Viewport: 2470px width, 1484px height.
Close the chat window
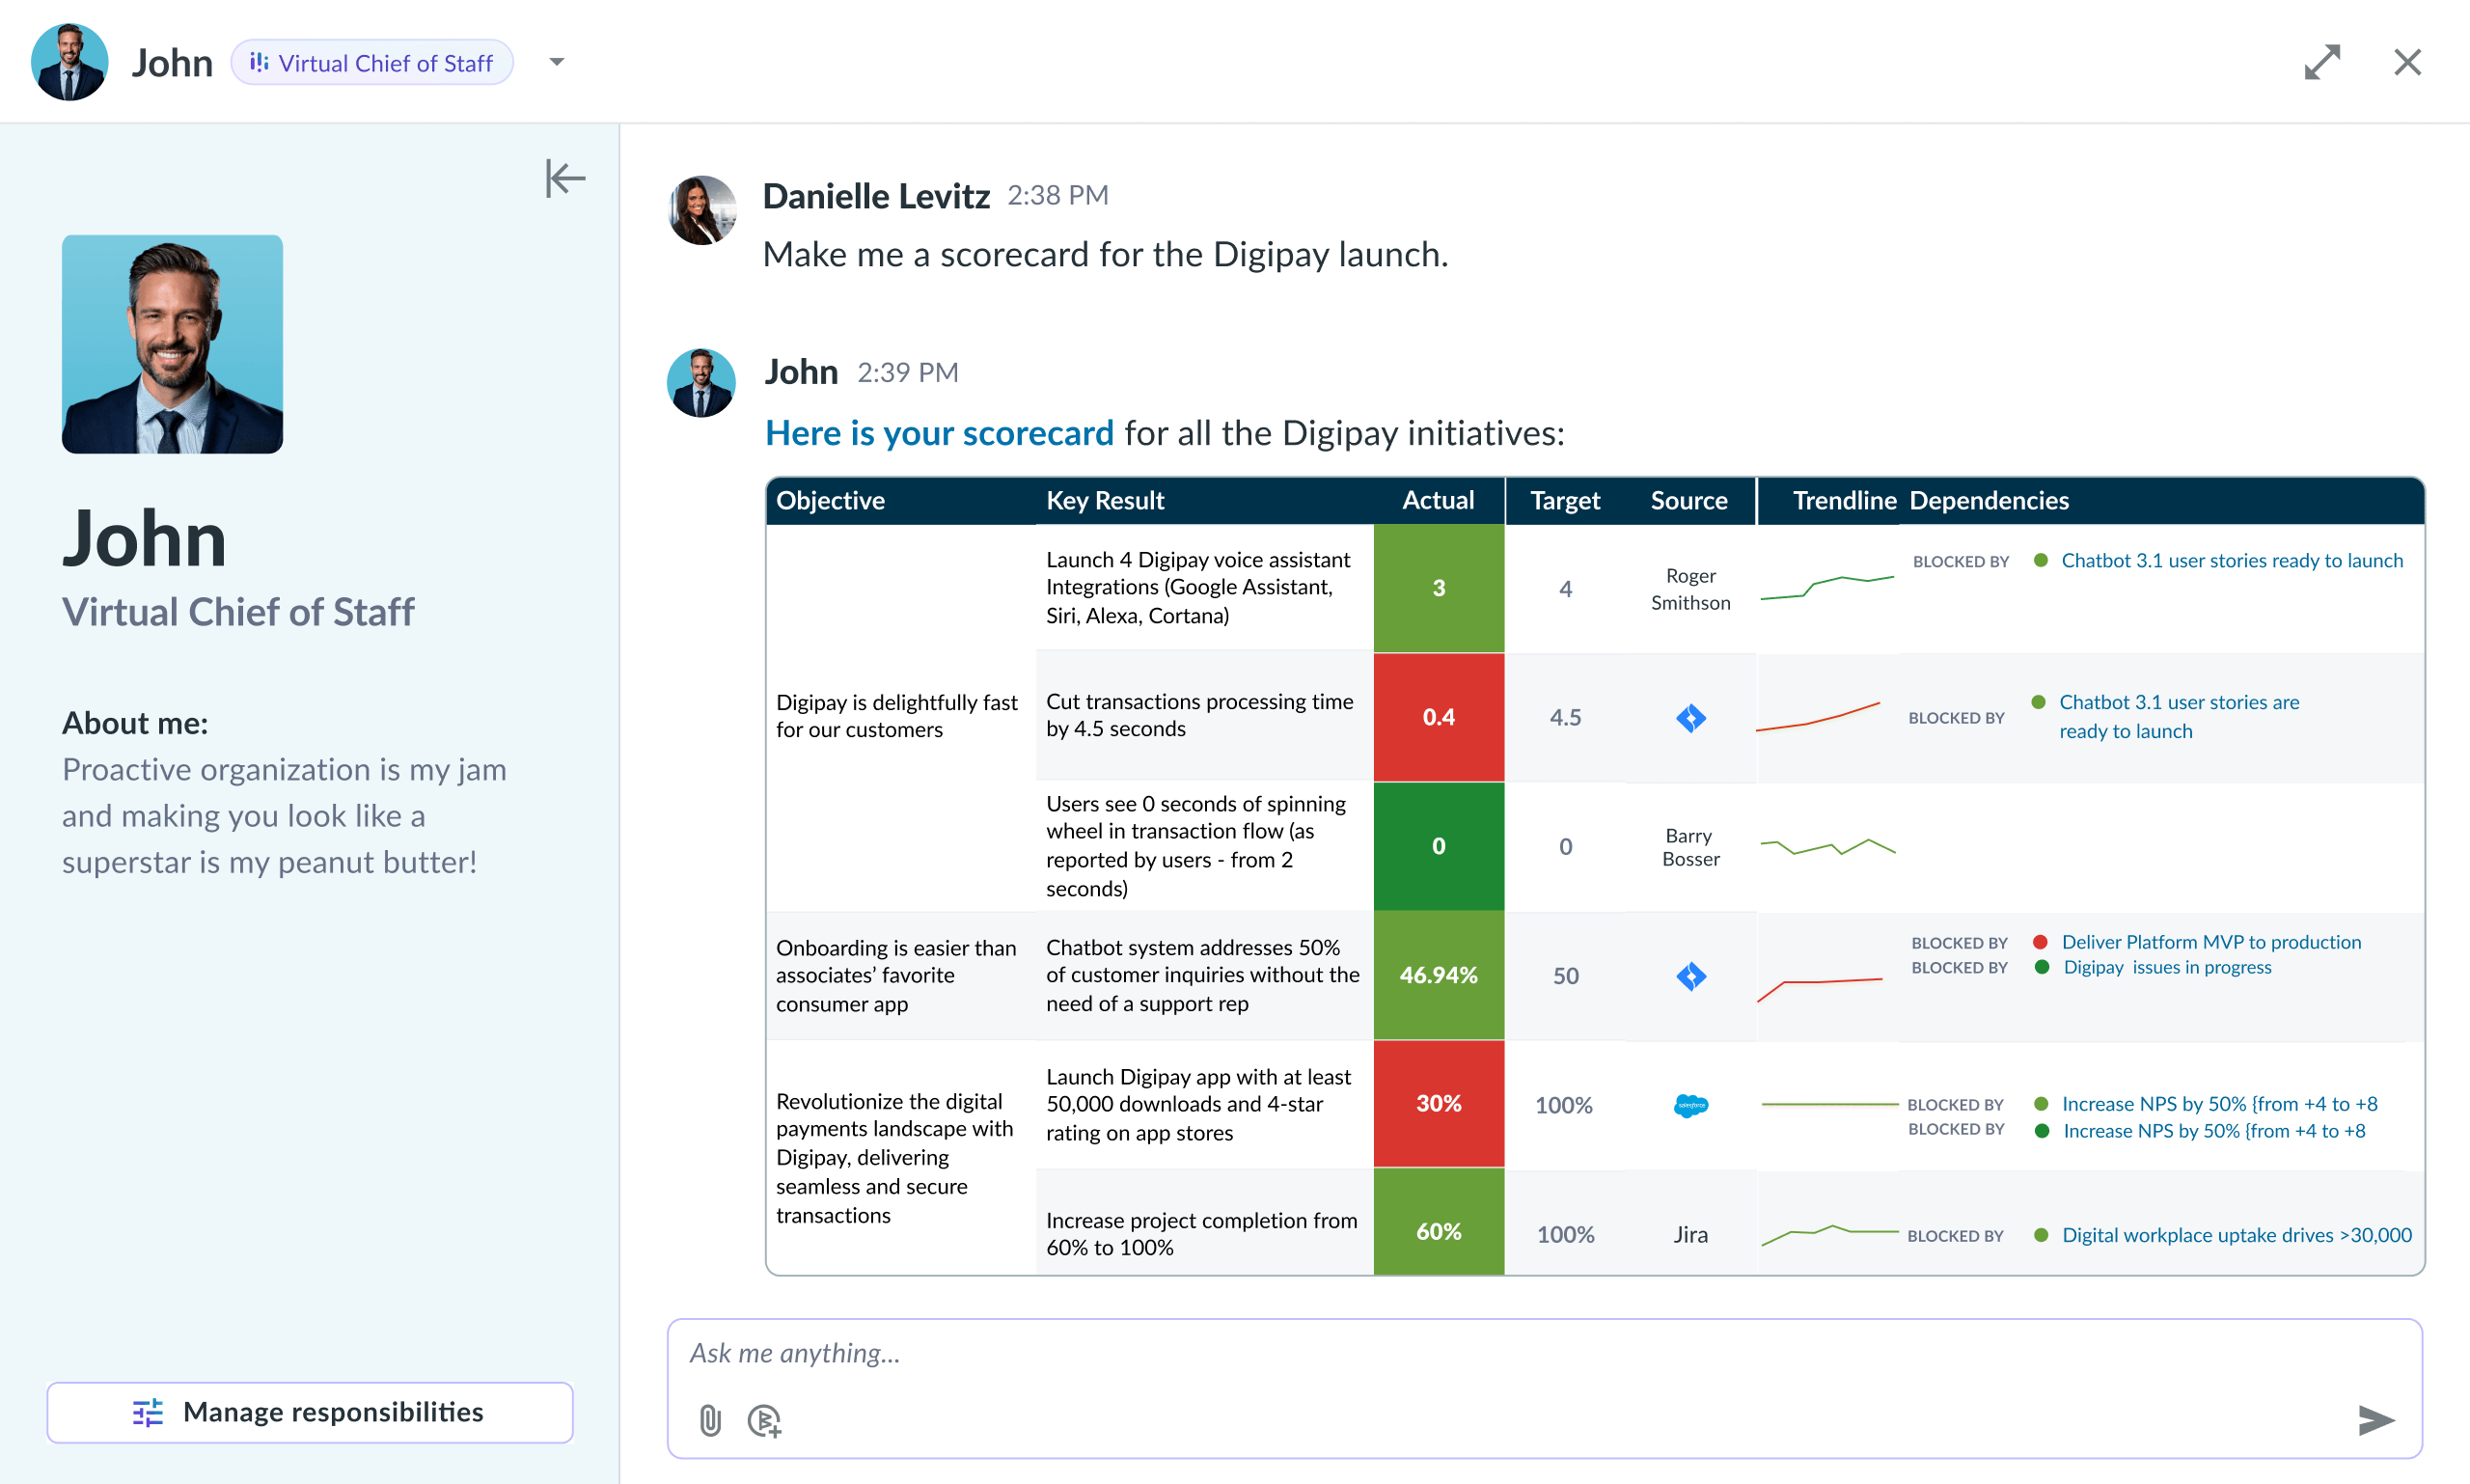coord(2407,62)
